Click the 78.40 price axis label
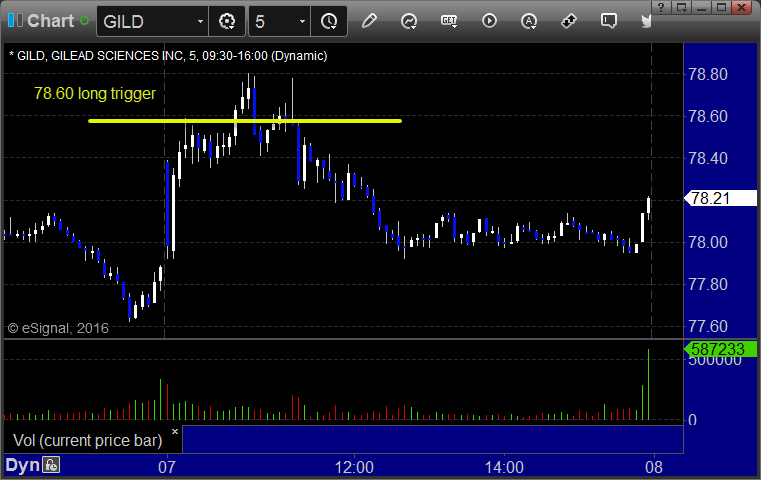This screenshot has height=480, width=761. coord(708,158)
